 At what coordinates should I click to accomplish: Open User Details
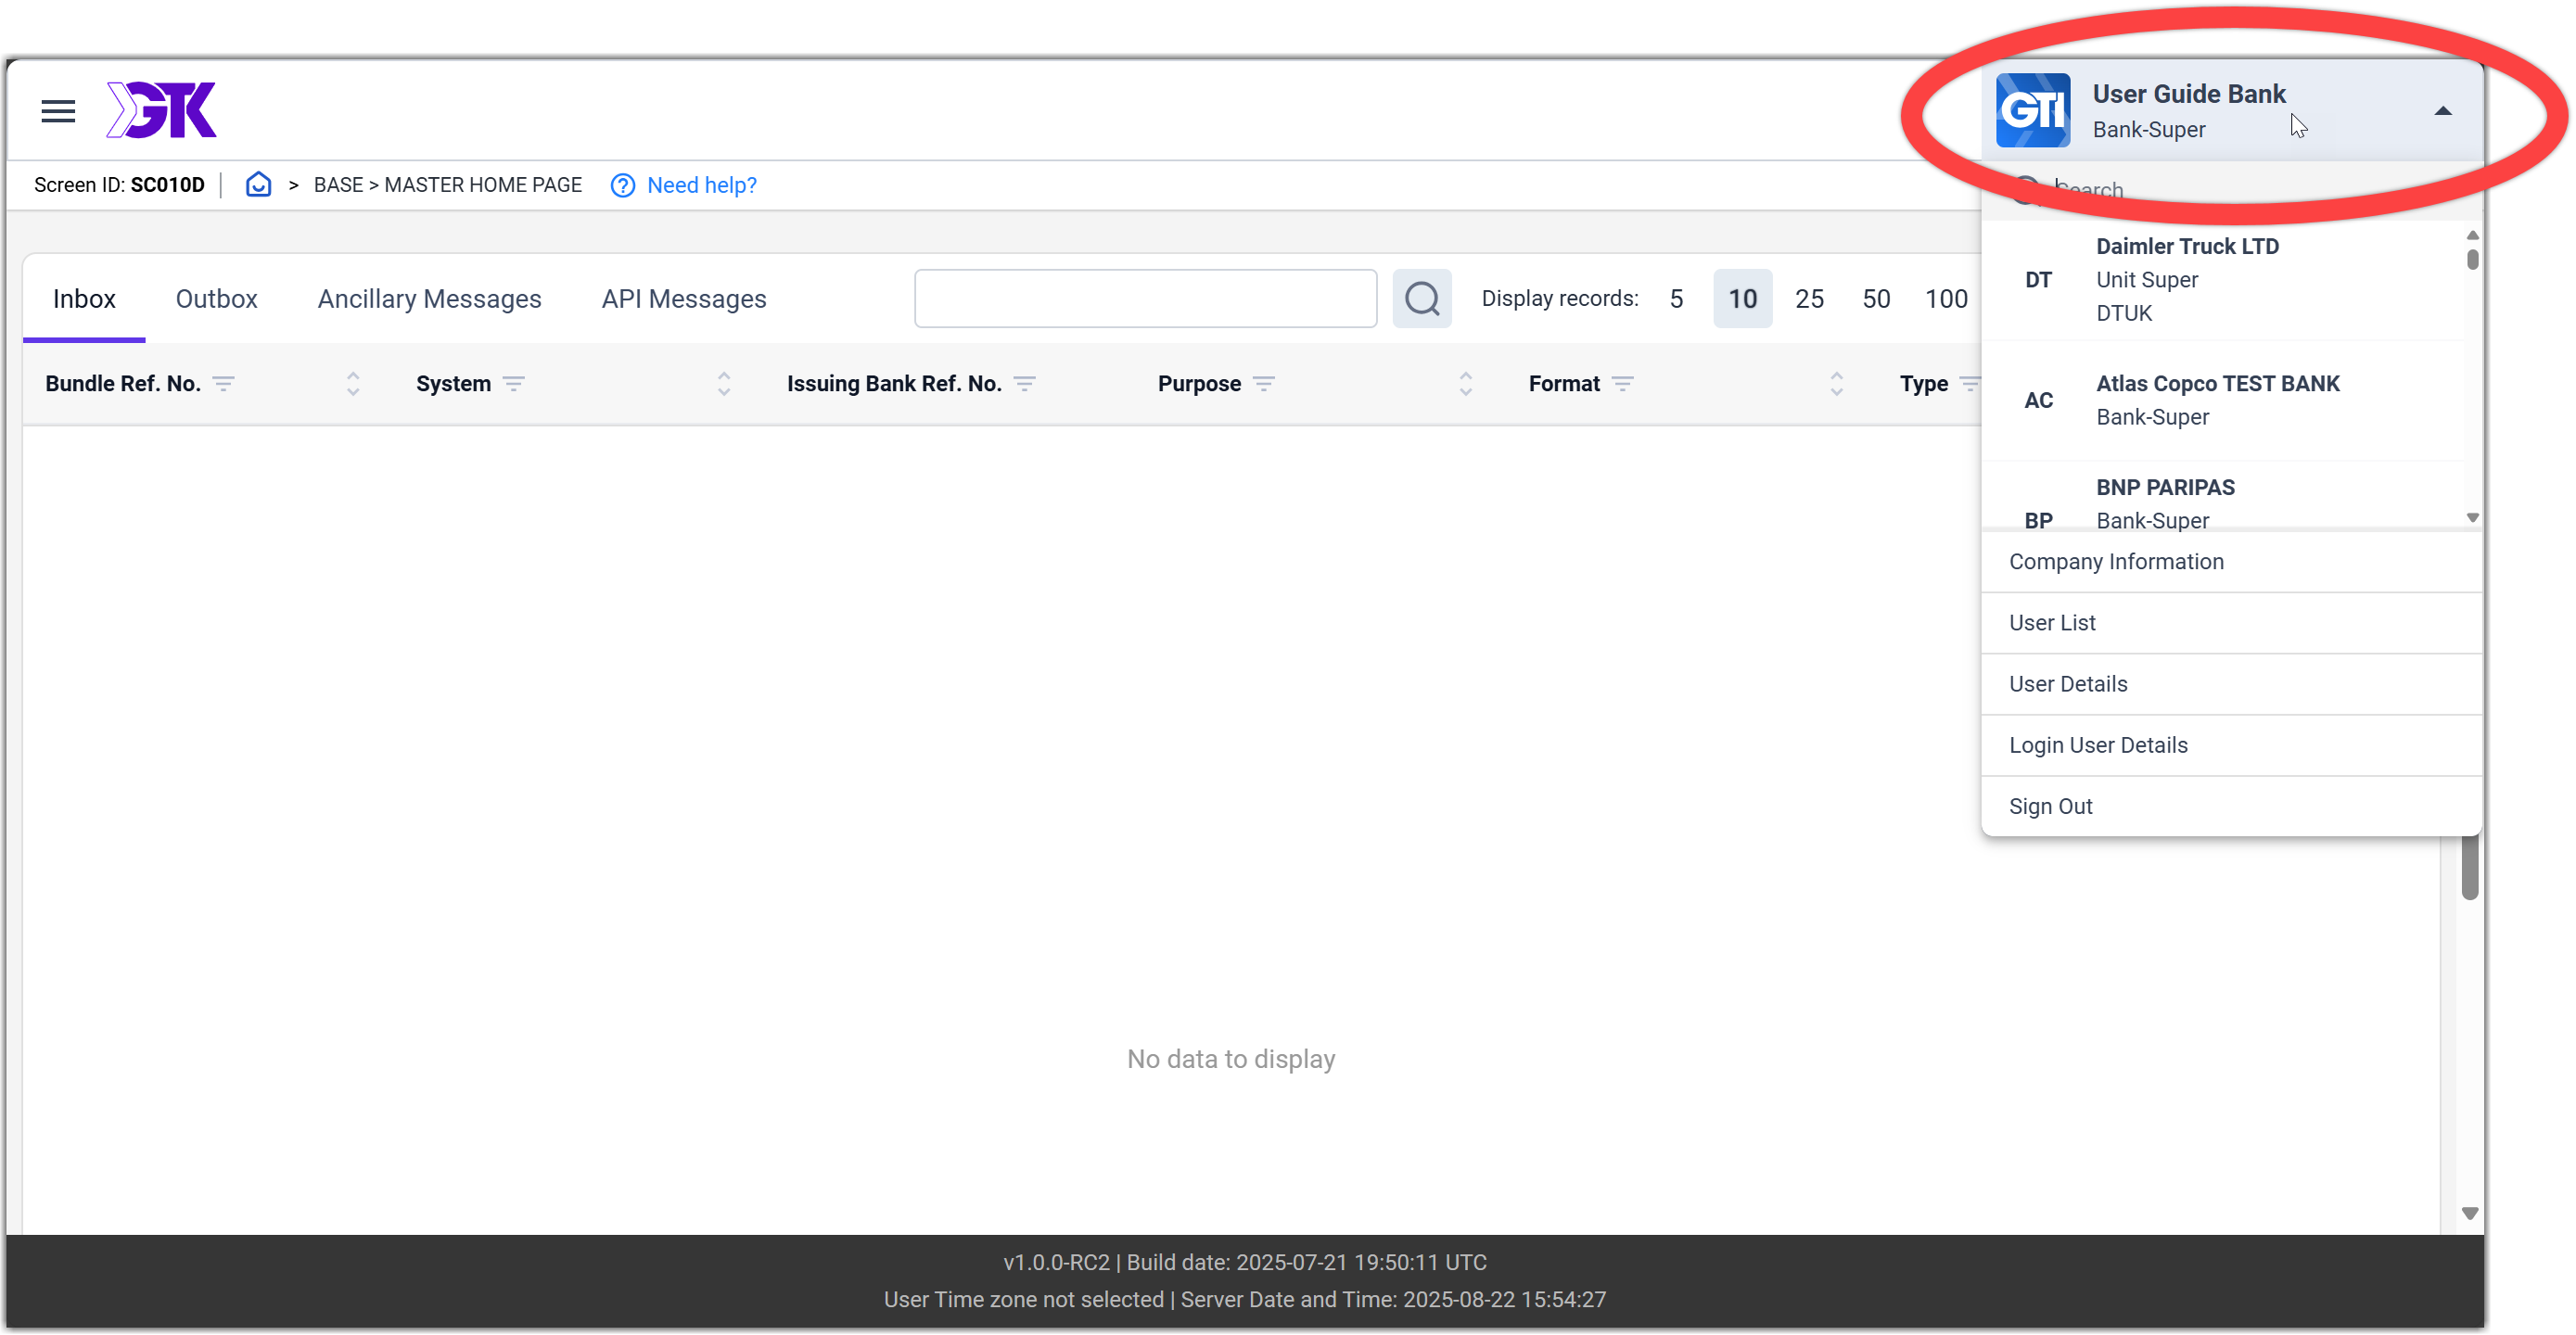(x=2231, y=684)
